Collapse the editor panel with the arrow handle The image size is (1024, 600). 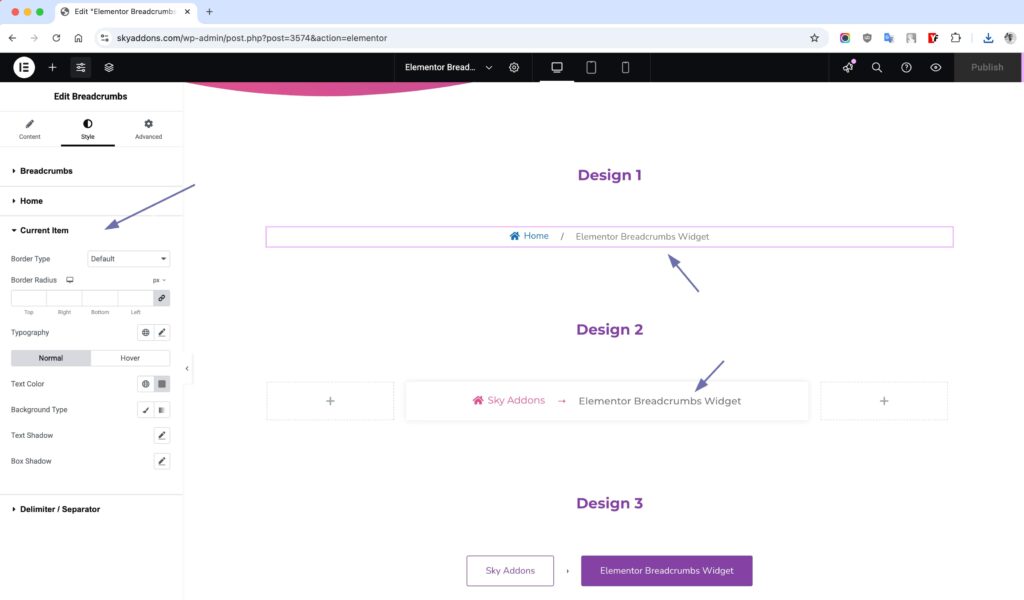click(x=187, y=369)
